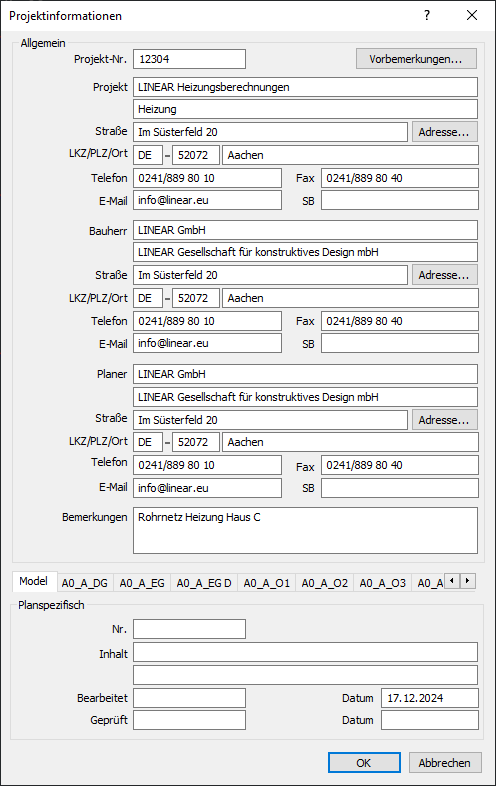
Task: Click the Planer SB field
Action: (x=400, y=488)
